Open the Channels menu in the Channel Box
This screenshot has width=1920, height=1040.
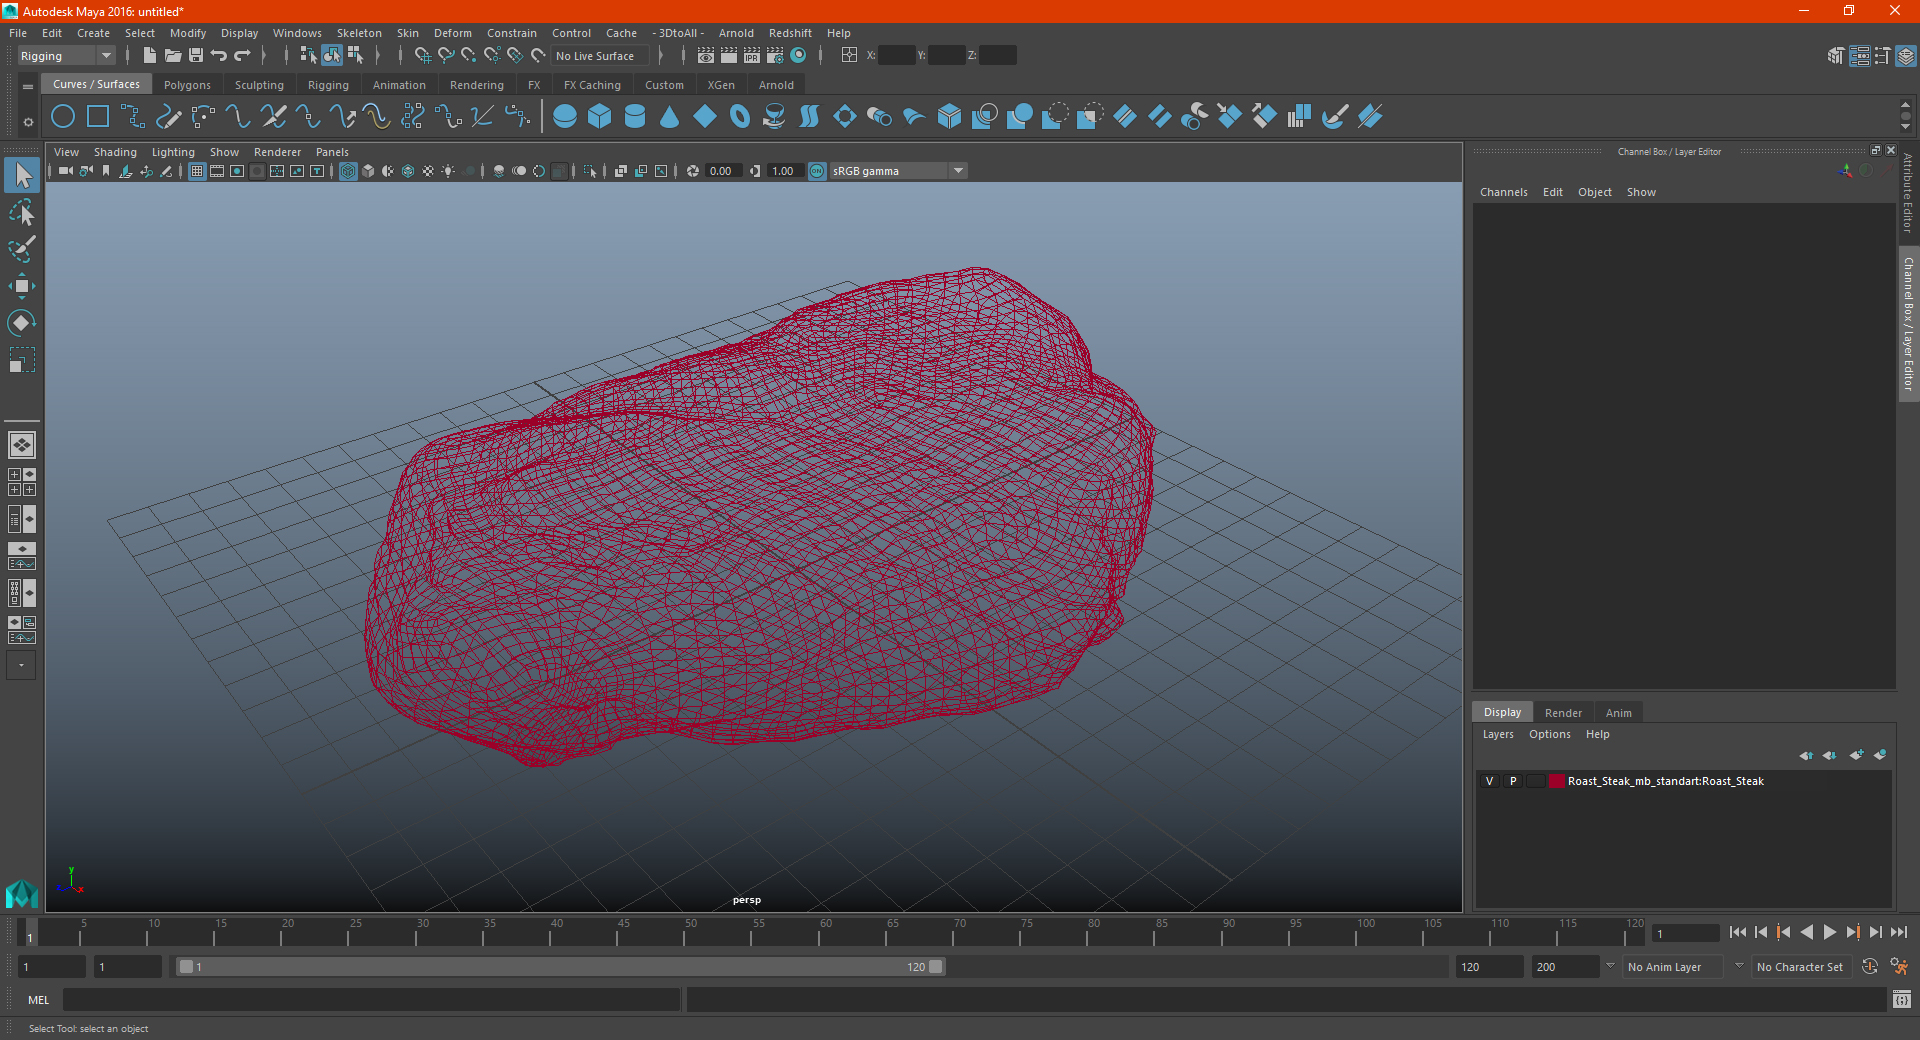[x=1504, y=192]
